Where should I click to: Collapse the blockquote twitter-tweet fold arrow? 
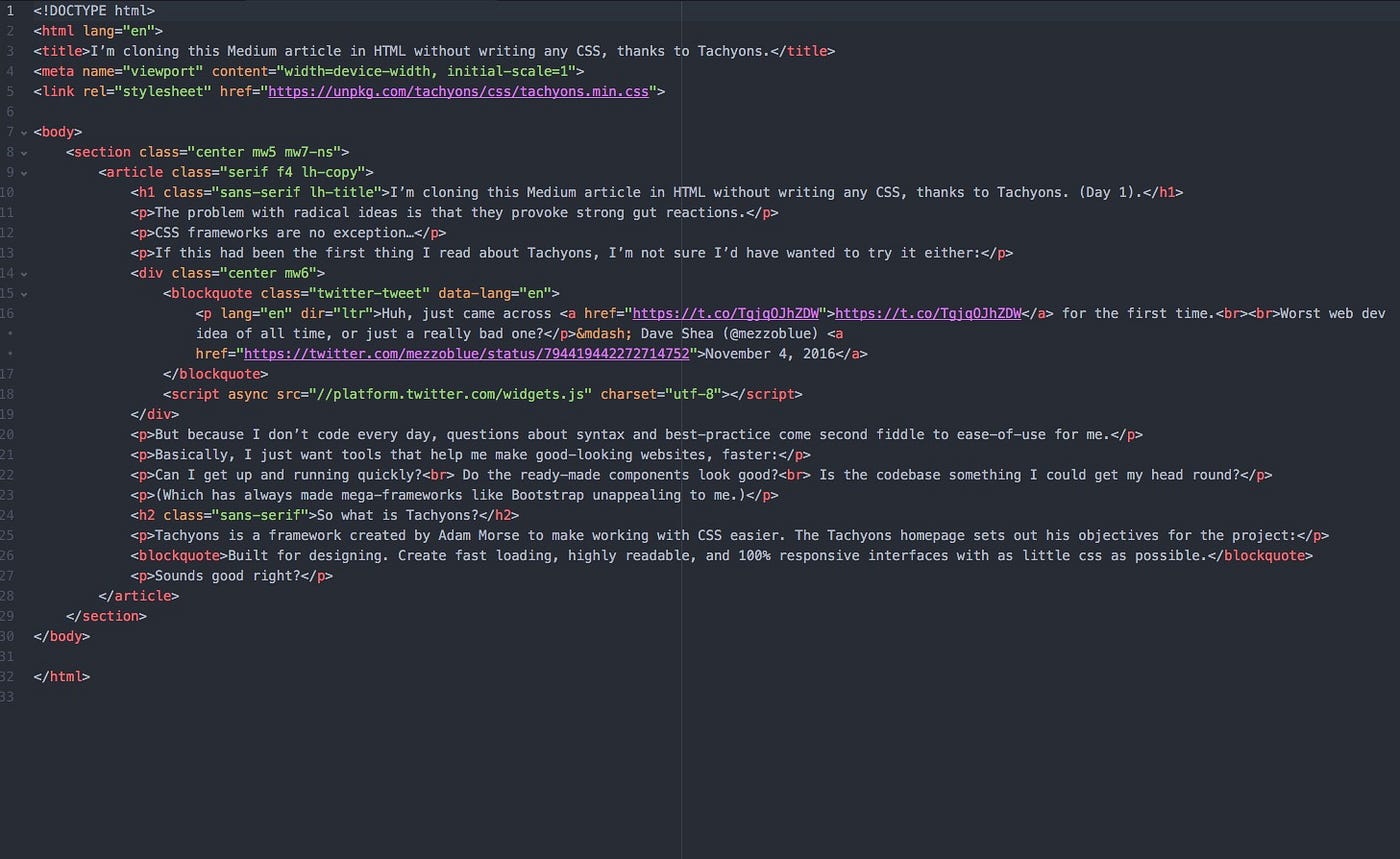(23, 293)
